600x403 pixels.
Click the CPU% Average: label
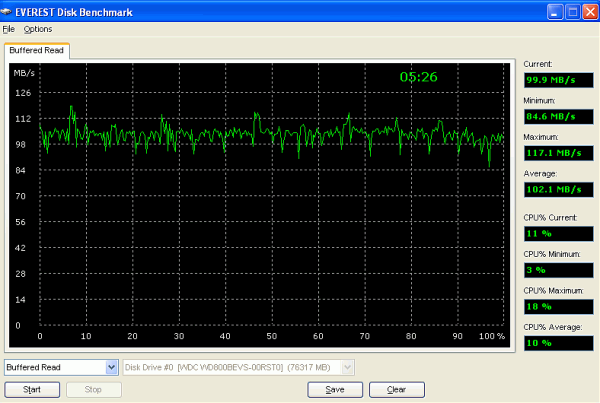[553, 327]
